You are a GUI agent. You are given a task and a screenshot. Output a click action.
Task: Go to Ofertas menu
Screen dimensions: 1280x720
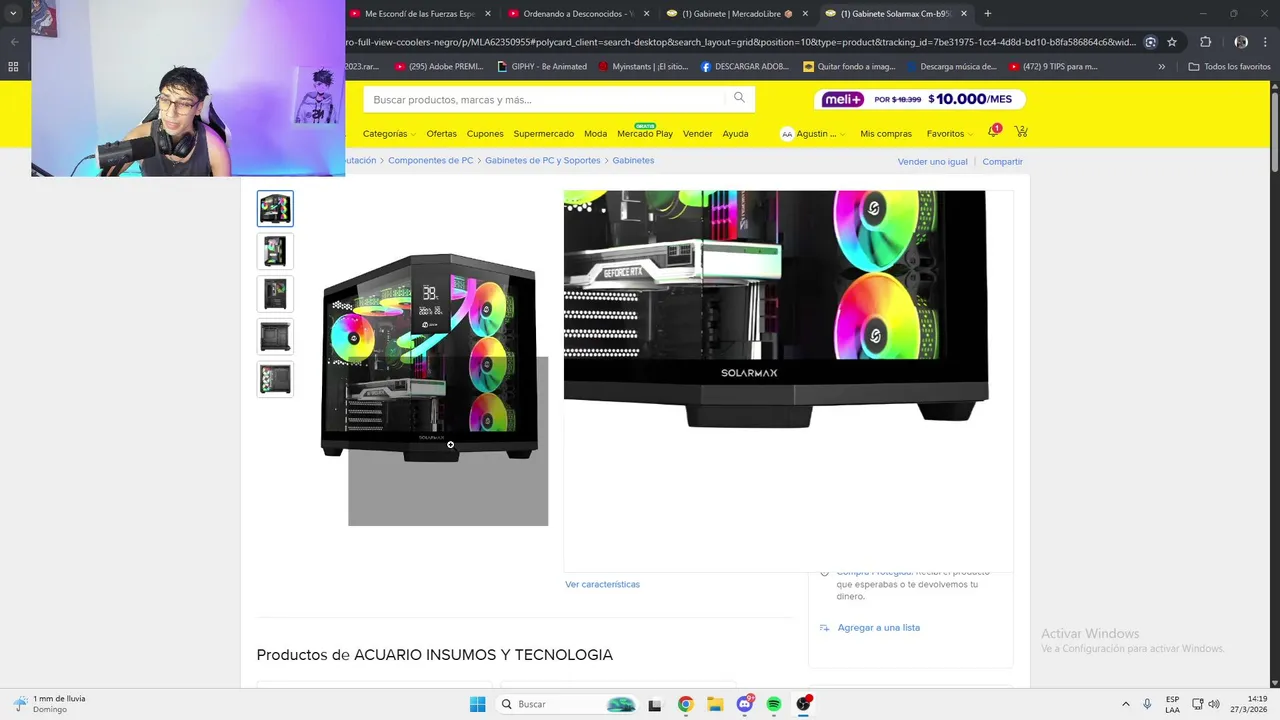441,133
